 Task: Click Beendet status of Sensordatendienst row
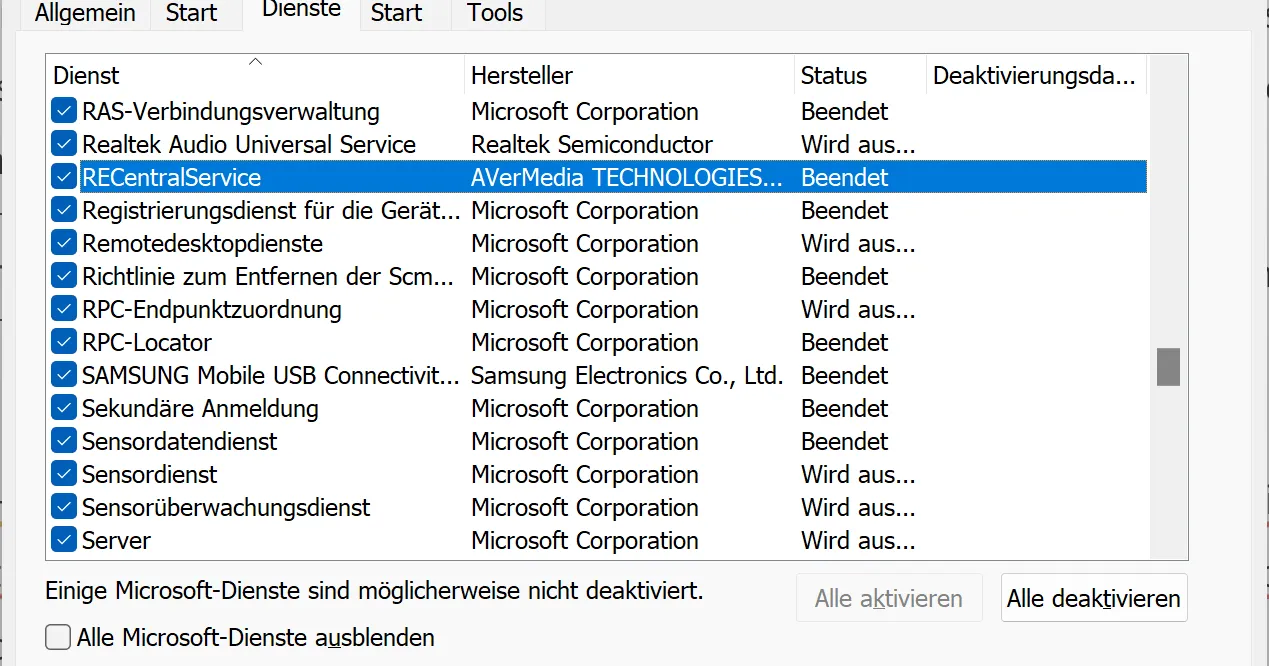pos(845,441)
